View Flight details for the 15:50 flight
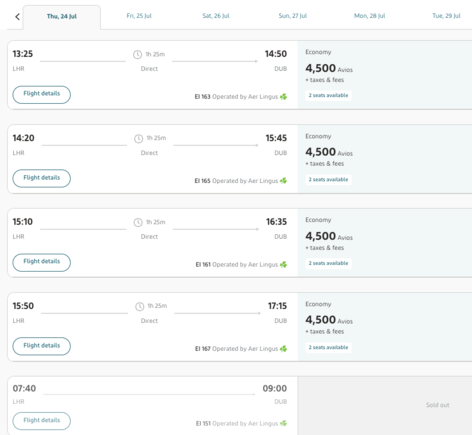The image size is (472, 435). tap(42, 346)
